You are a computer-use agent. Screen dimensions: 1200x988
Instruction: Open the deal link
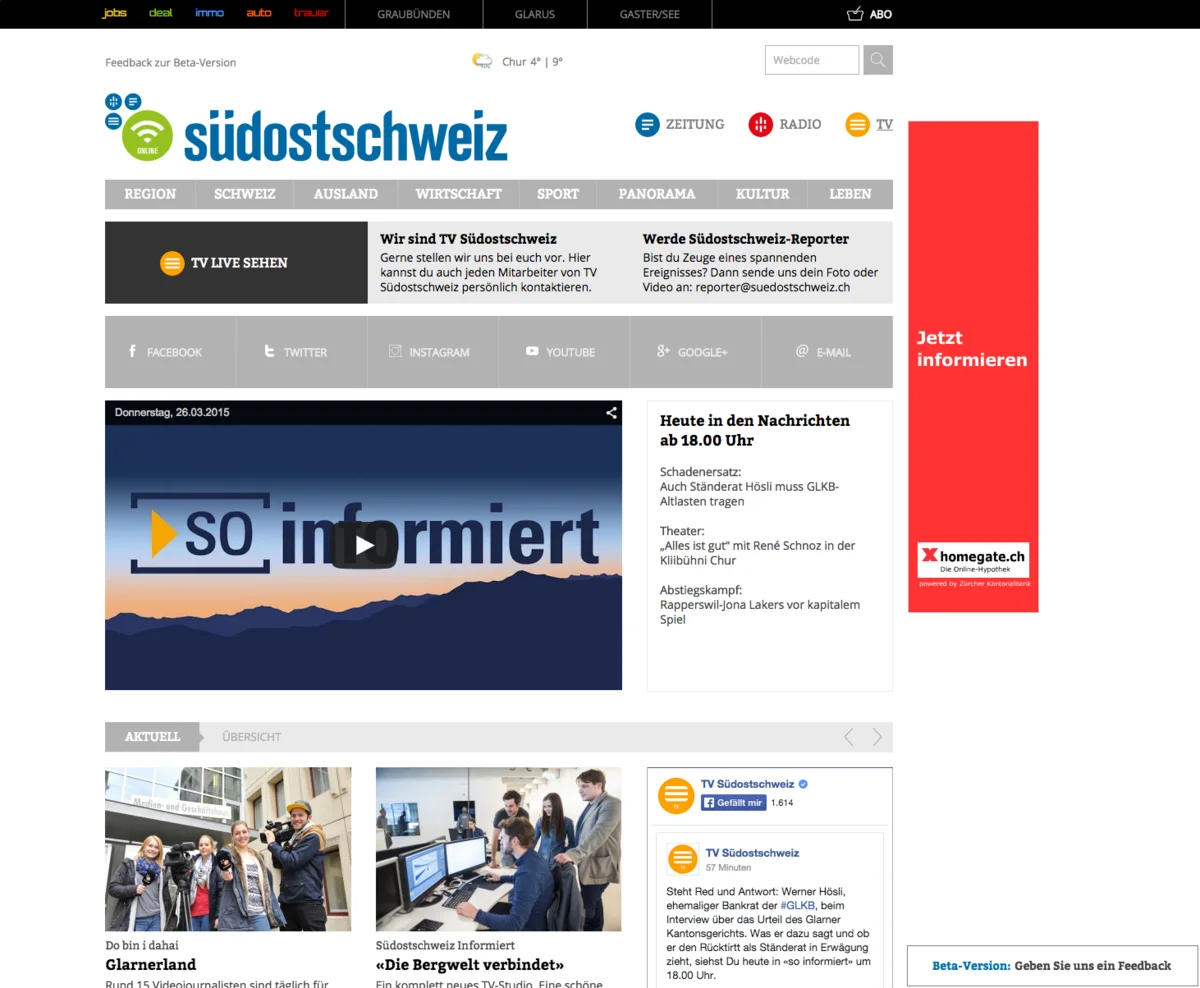tap(161, 13)
